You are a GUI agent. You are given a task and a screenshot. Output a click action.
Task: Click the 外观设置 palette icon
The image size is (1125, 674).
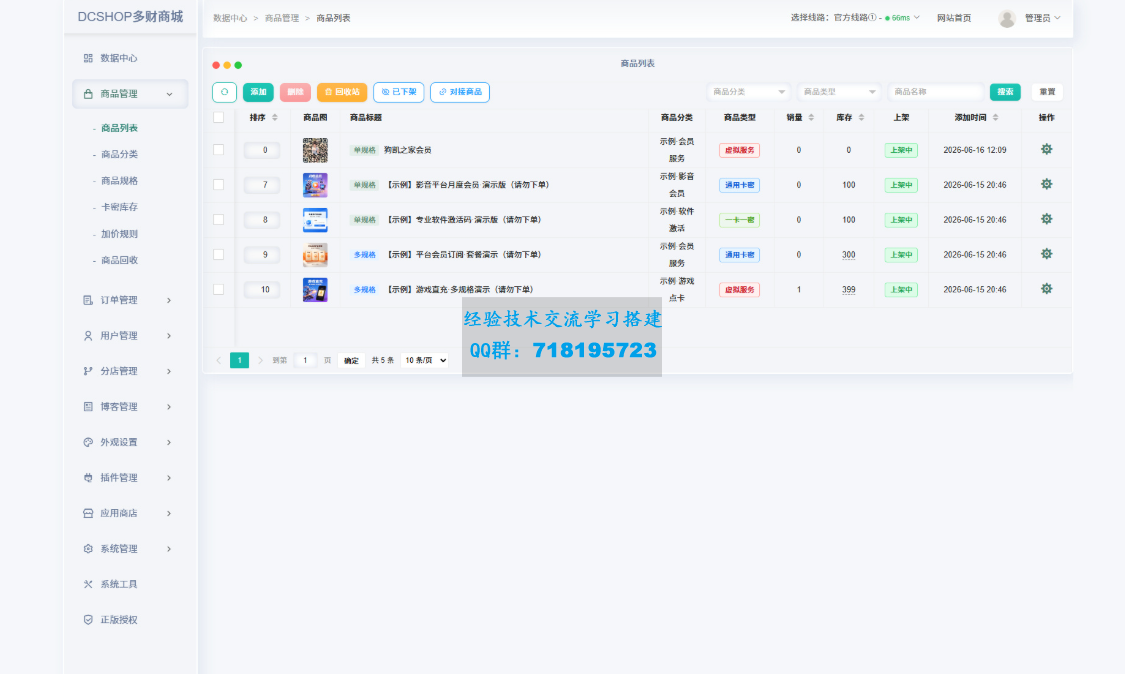(x=88, y=442)
